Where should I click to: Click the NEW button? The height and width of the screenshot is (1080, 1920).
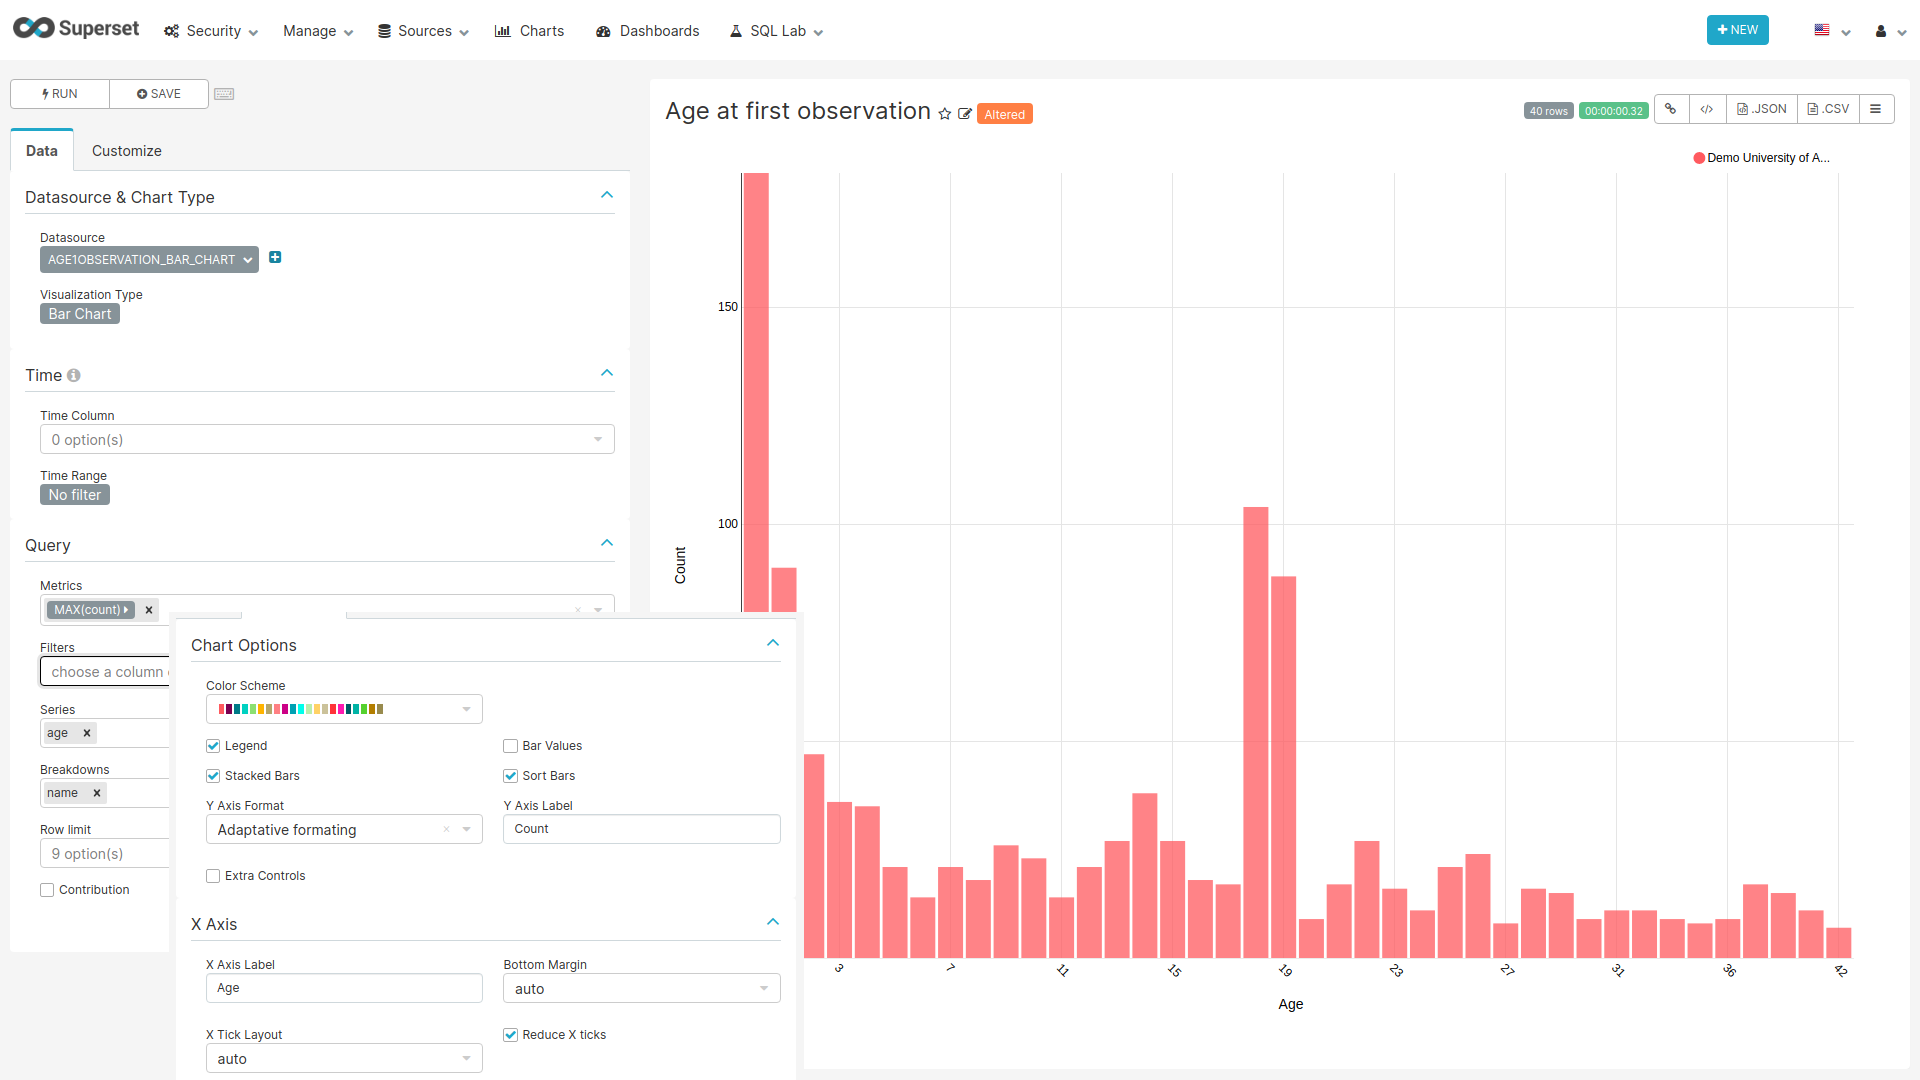(1738, 30)
